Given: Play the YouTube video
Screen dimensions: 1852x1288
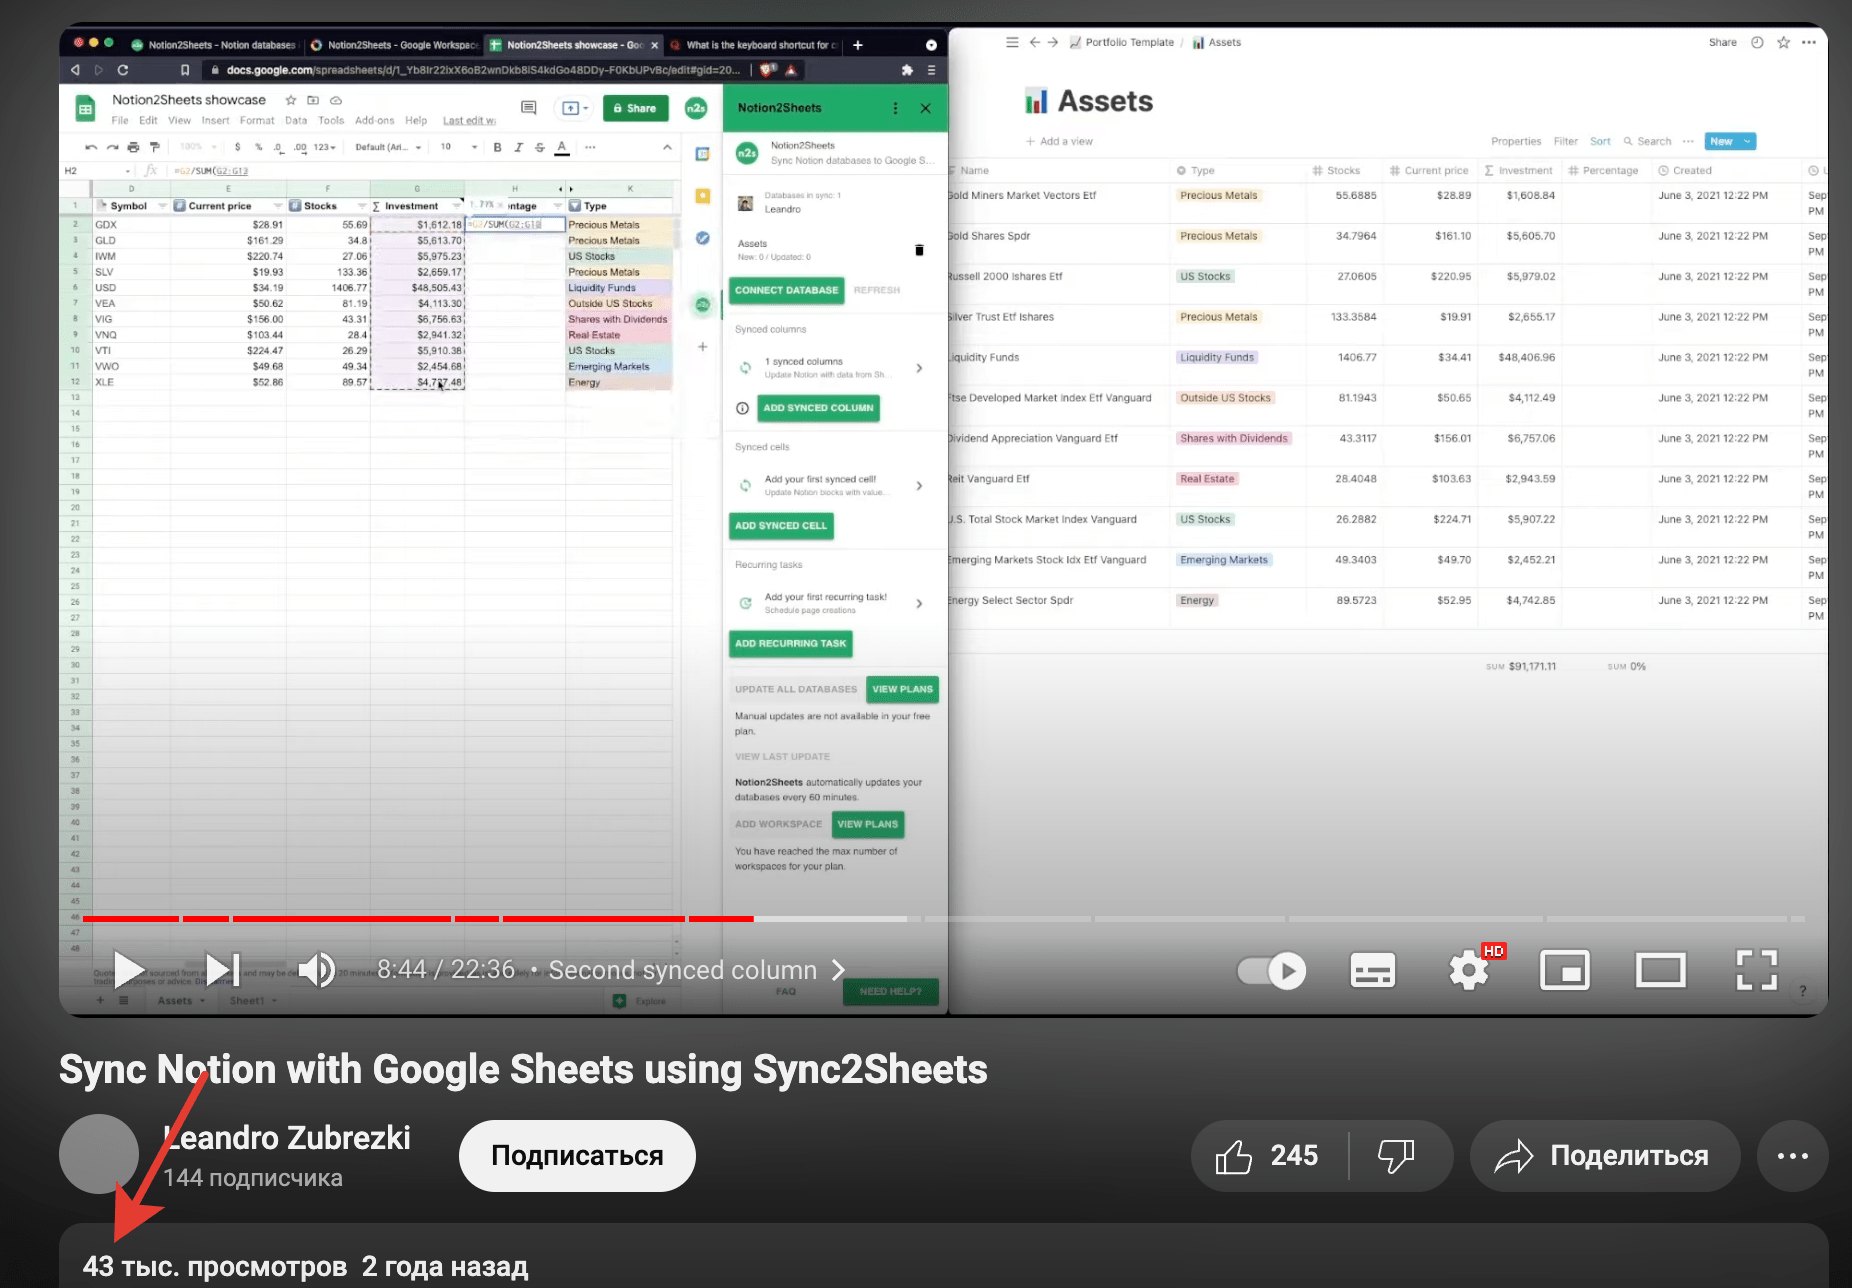Looking at the screenshot, I should pyautogui.click(x=129, y=970).
